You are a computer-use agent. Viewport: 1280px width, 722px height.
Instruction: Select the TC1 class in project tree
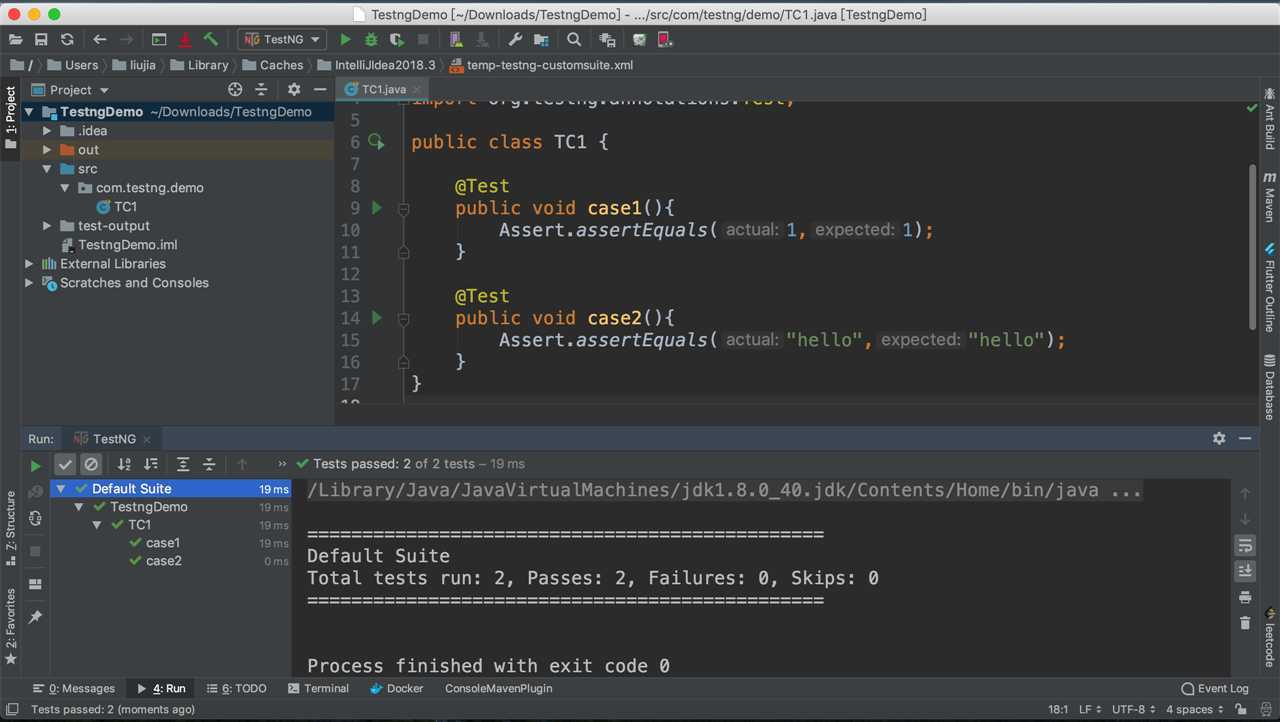coord(125,207)
